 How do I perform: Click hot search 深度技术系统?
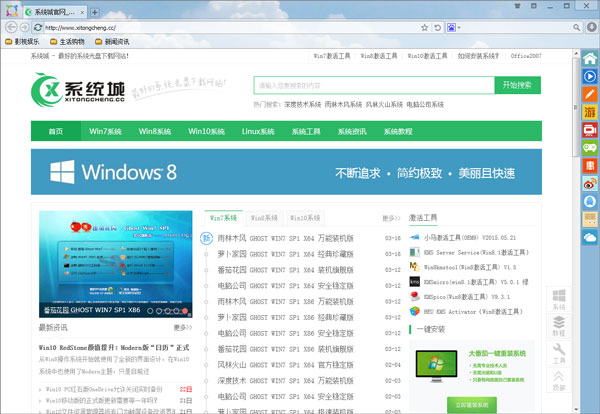[303, 104]
